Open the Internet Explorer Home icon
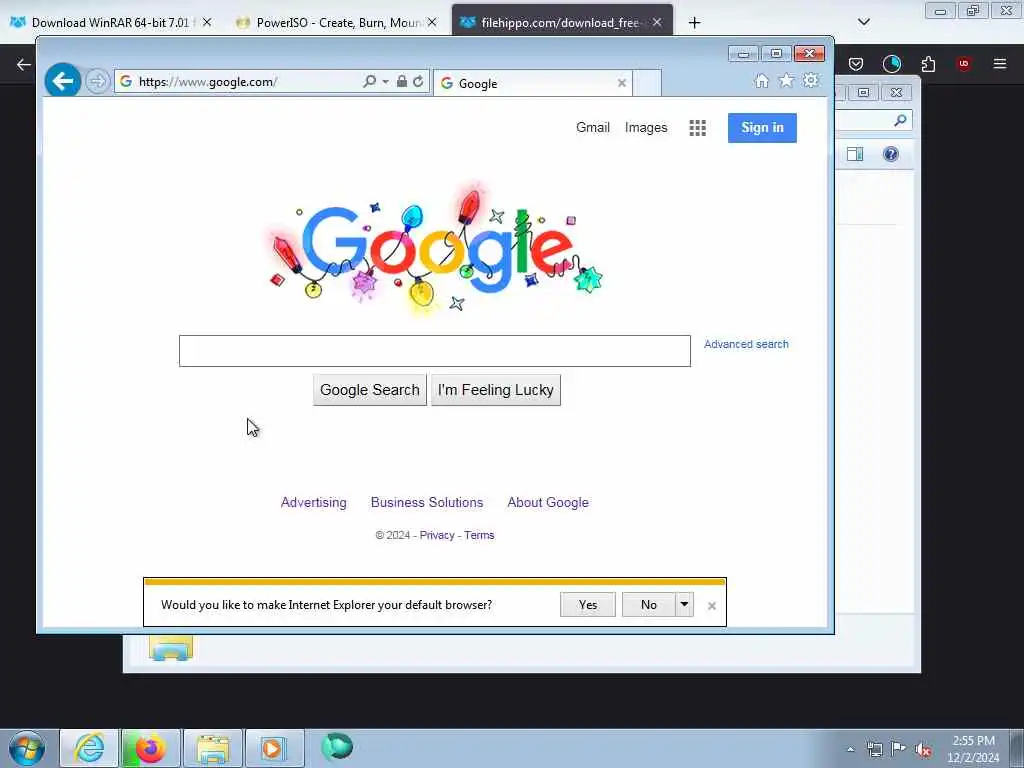 (761, 80)
